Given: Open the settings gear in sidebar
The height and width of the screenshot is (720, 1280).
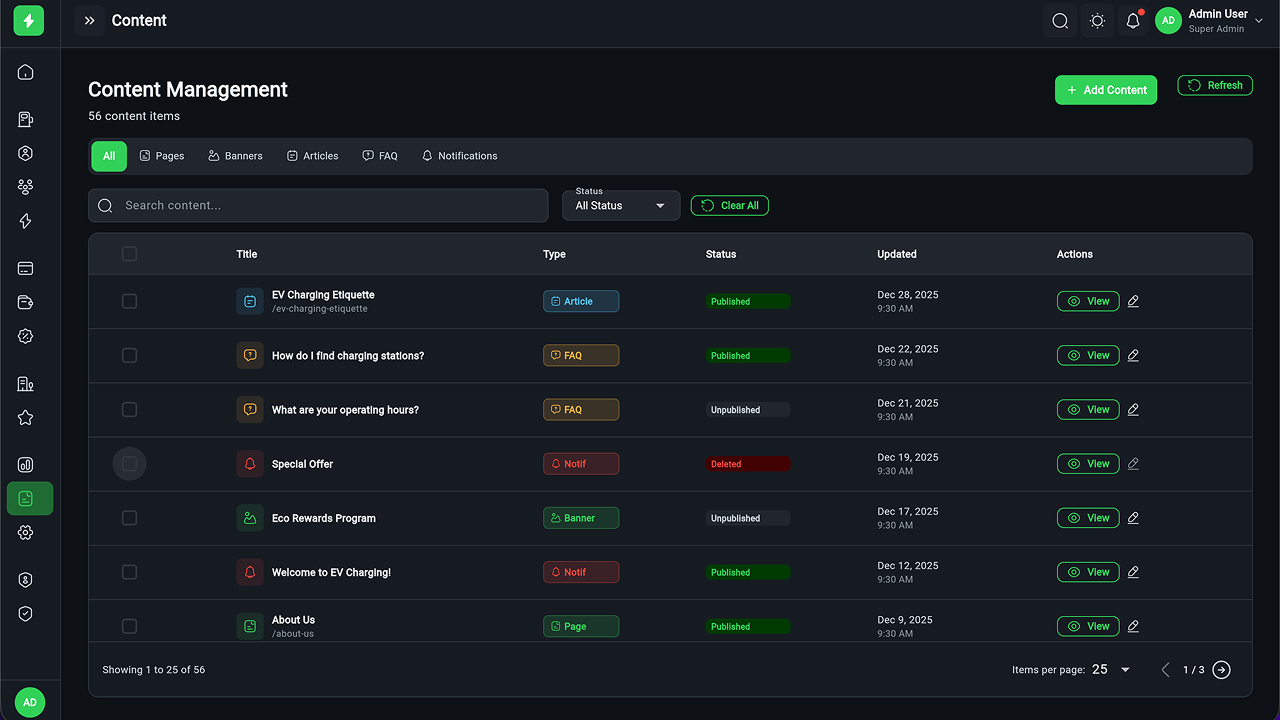Looking at the screenshot, I should coord(26,533).
